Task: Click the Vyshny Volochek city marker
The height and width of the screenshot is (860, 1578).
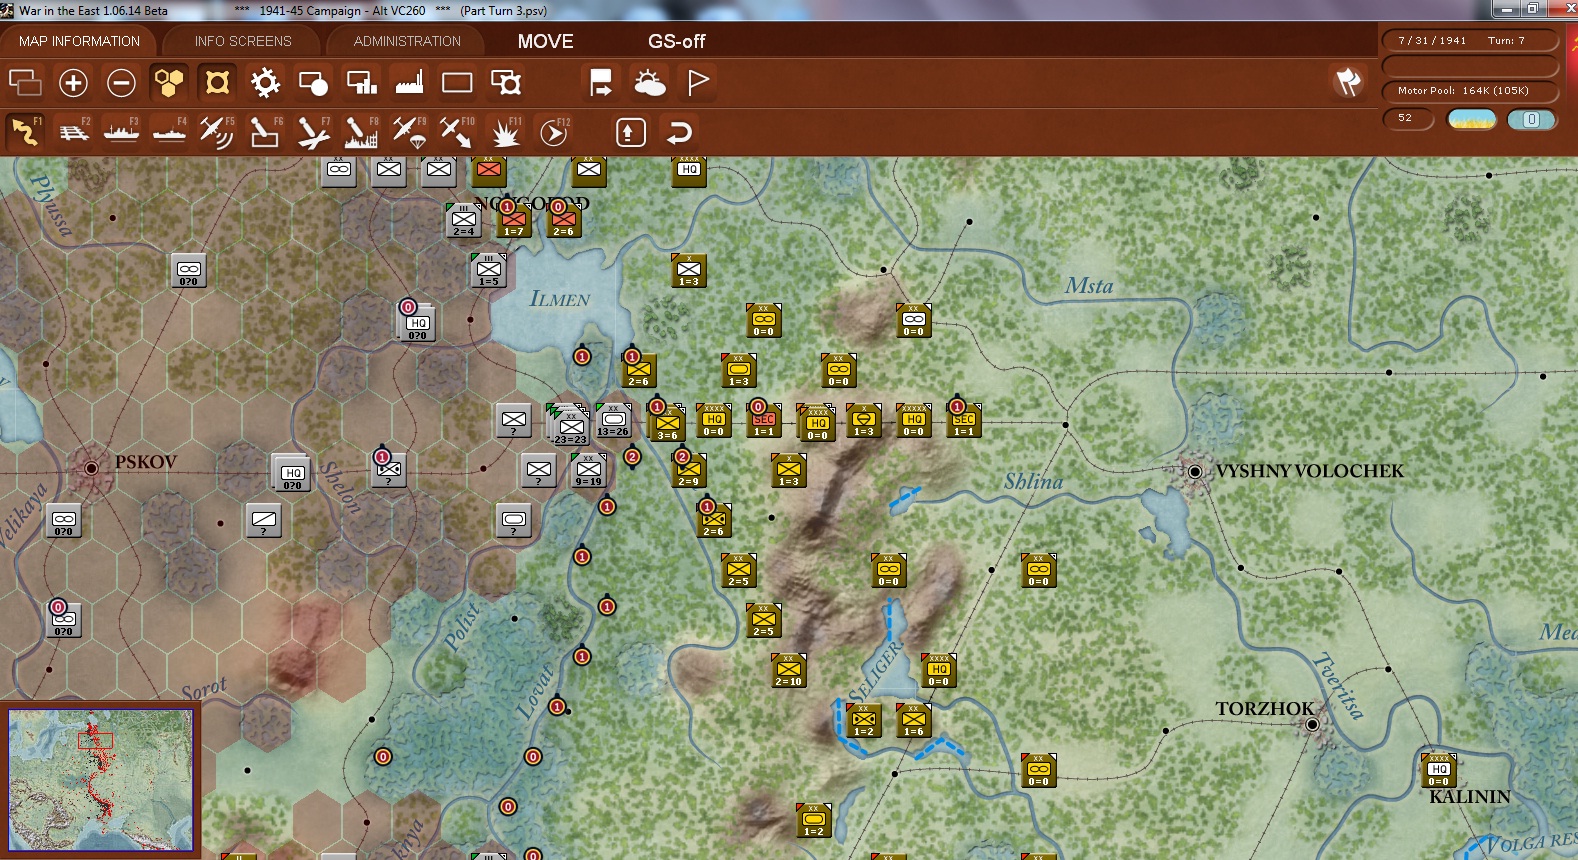Action: [1195, 471]
